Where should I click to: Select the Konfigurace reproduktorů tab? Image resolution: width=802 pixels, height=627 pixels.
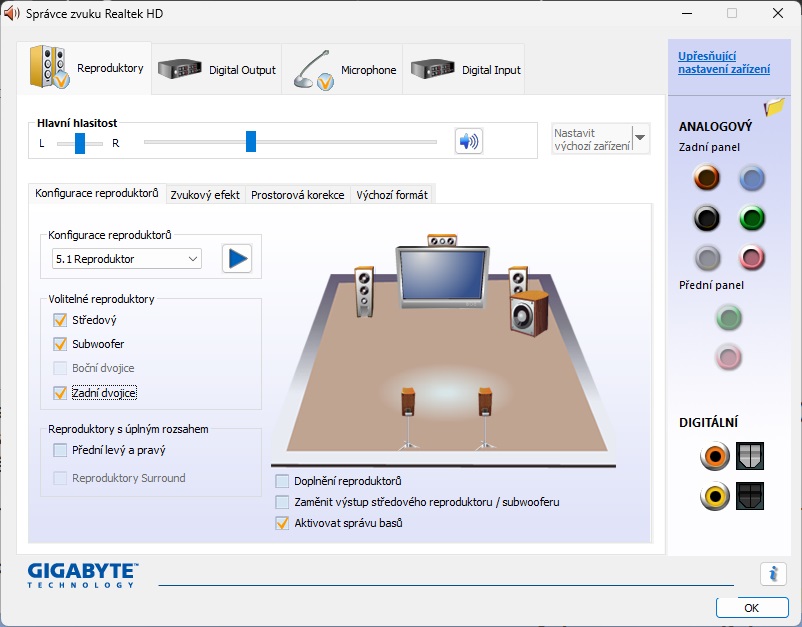(97, 193)
